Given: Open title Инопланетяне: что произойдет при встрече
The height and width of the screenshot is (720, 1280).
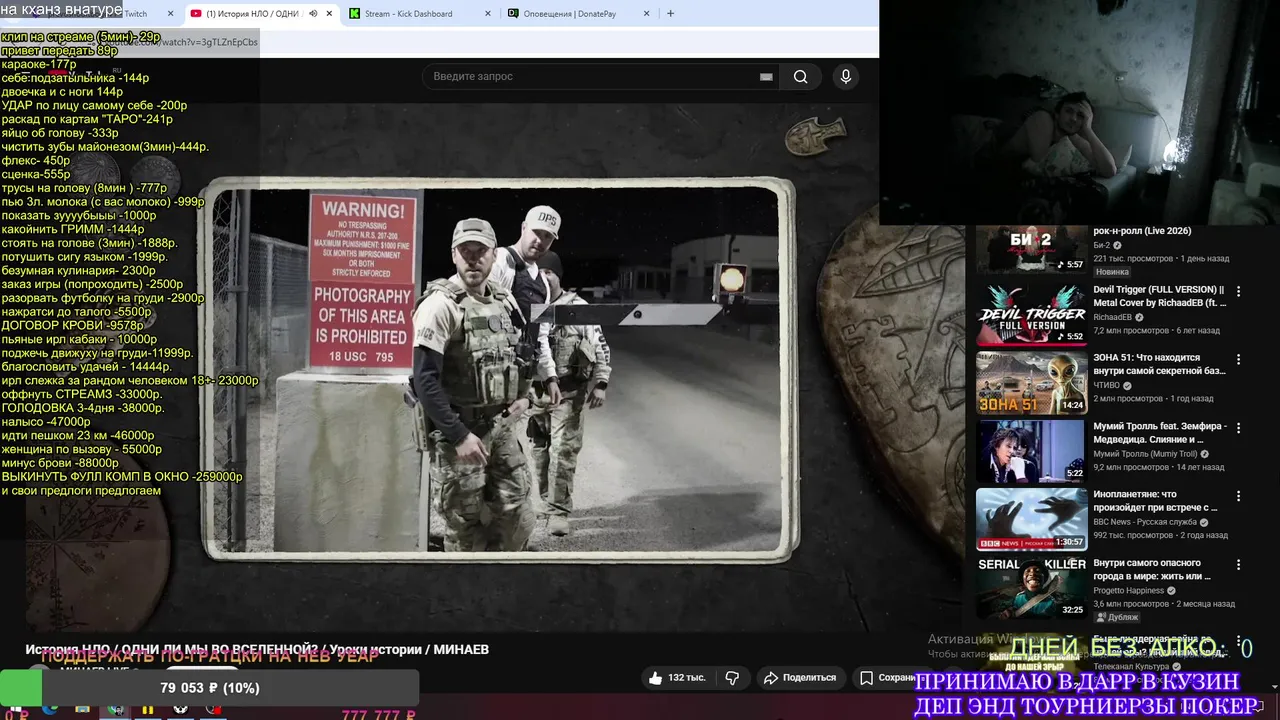Looking at the screenshot, I should point(1155,501).
